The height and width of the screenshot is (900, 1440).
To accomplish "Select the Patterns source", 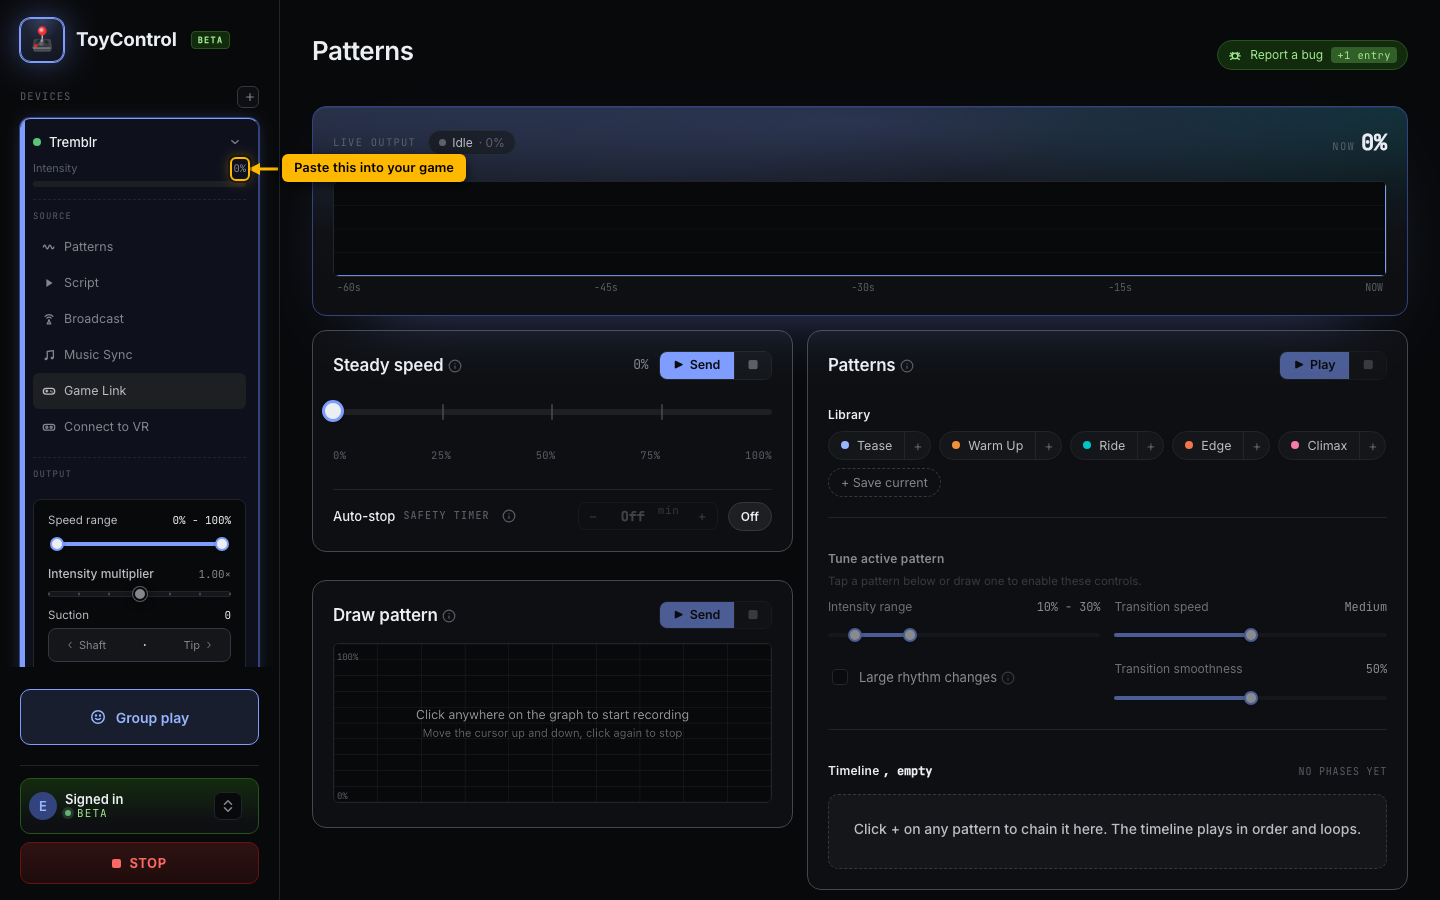I will [x=139, y=247].
